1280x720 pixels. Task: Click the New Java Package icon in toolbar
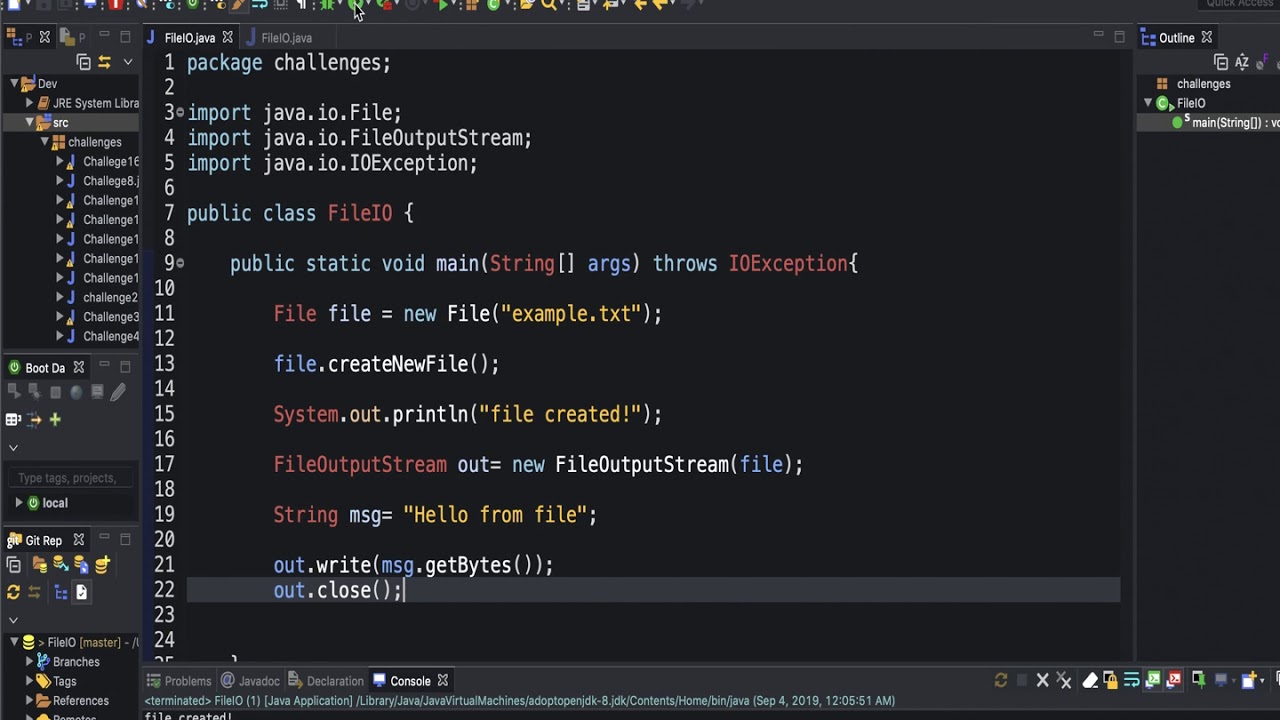pos(472,5)
